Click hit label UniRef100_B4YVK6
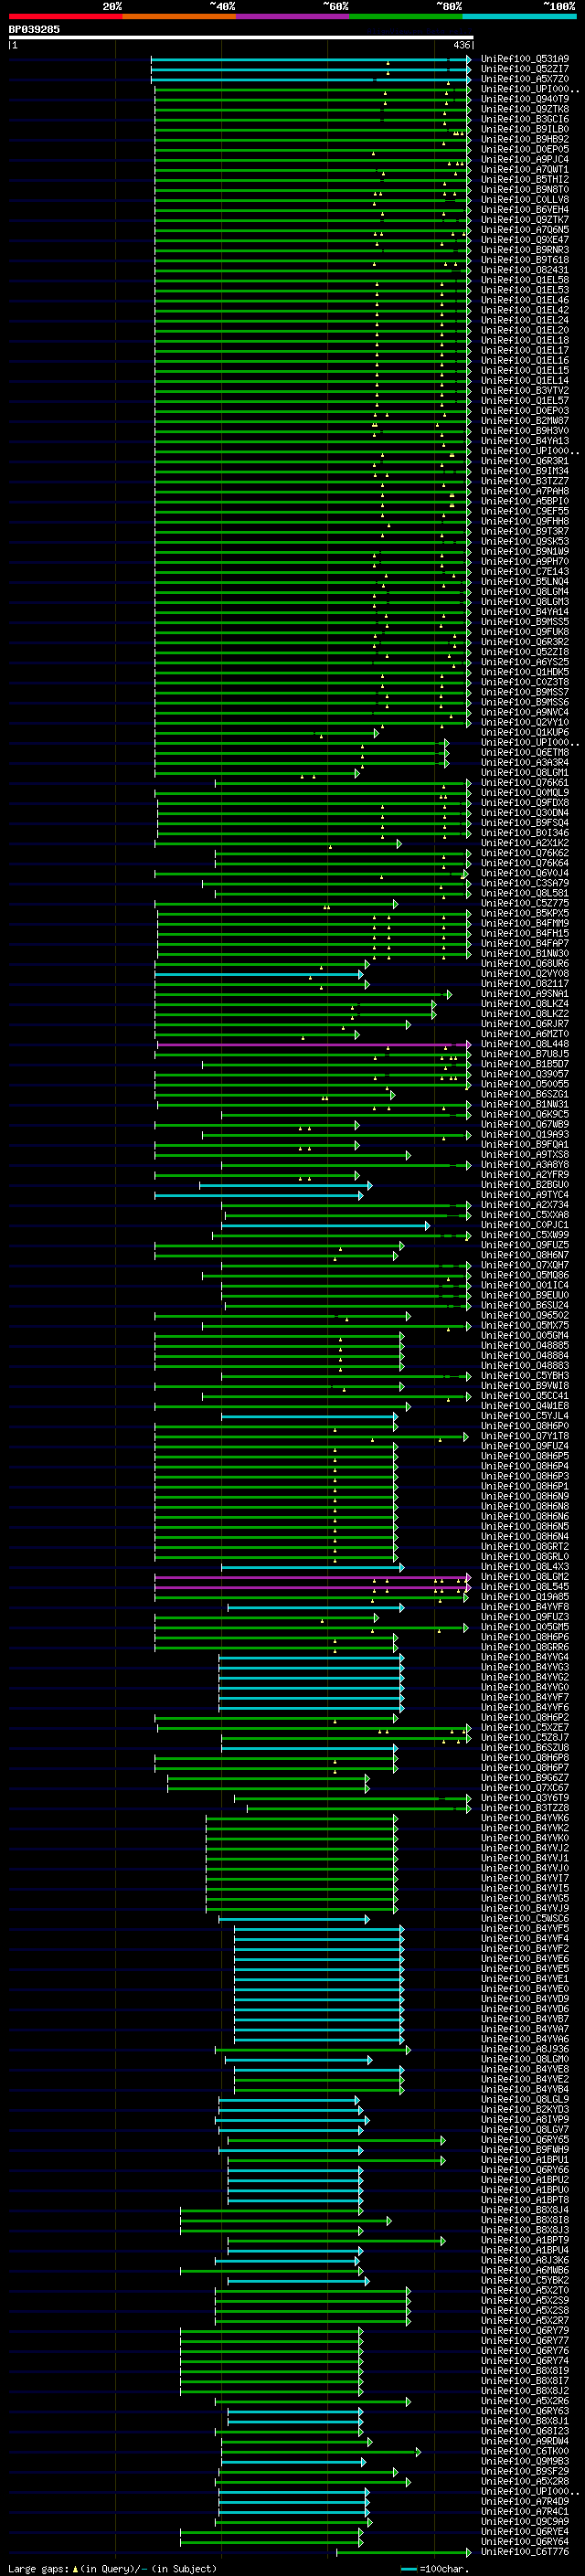Viewport: 585px width, 2576px height. (x=525, y=1817)
